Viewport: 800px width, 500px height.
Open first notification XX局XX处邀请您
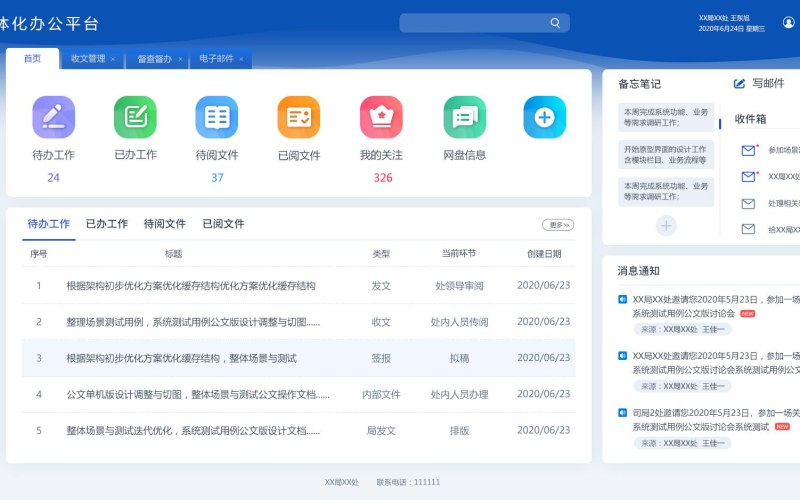coord(715,306)
